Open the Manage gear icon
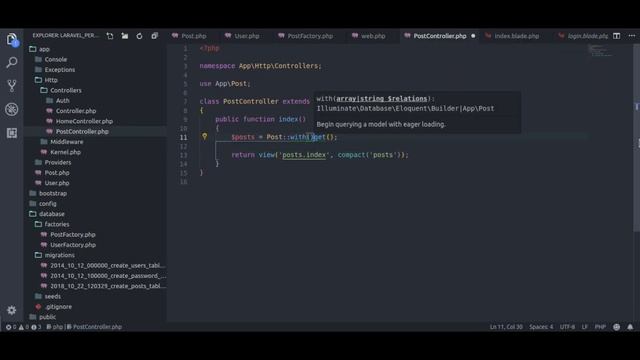Screen dimensions: 640x360 click(x=11, y=310)
